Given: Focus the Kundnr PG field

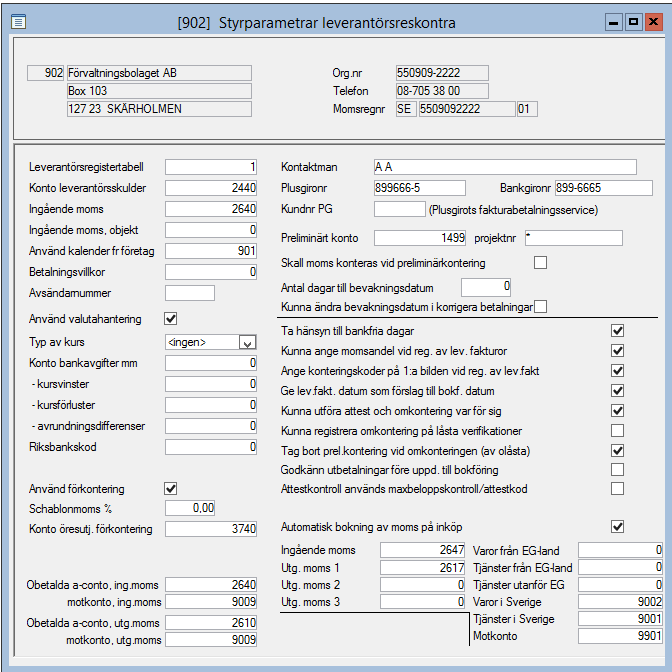Looking at the screenshot, I should 400,209.
